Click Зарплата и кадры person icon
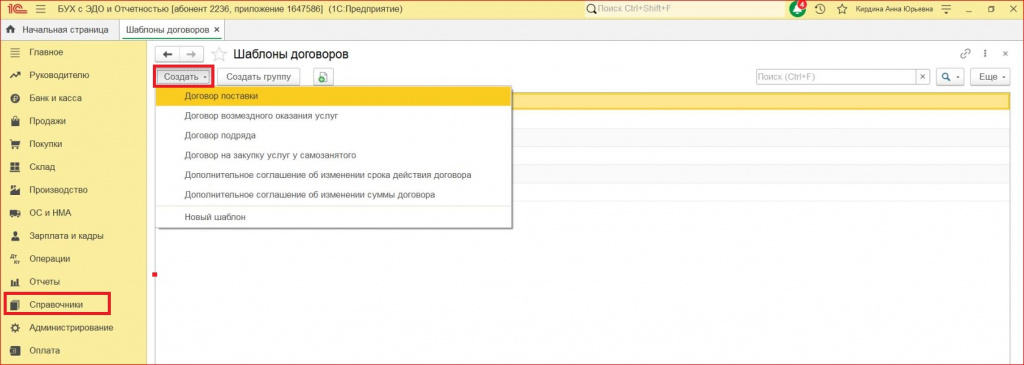This screenshot has width=1024, height=365. coord(15,236)
